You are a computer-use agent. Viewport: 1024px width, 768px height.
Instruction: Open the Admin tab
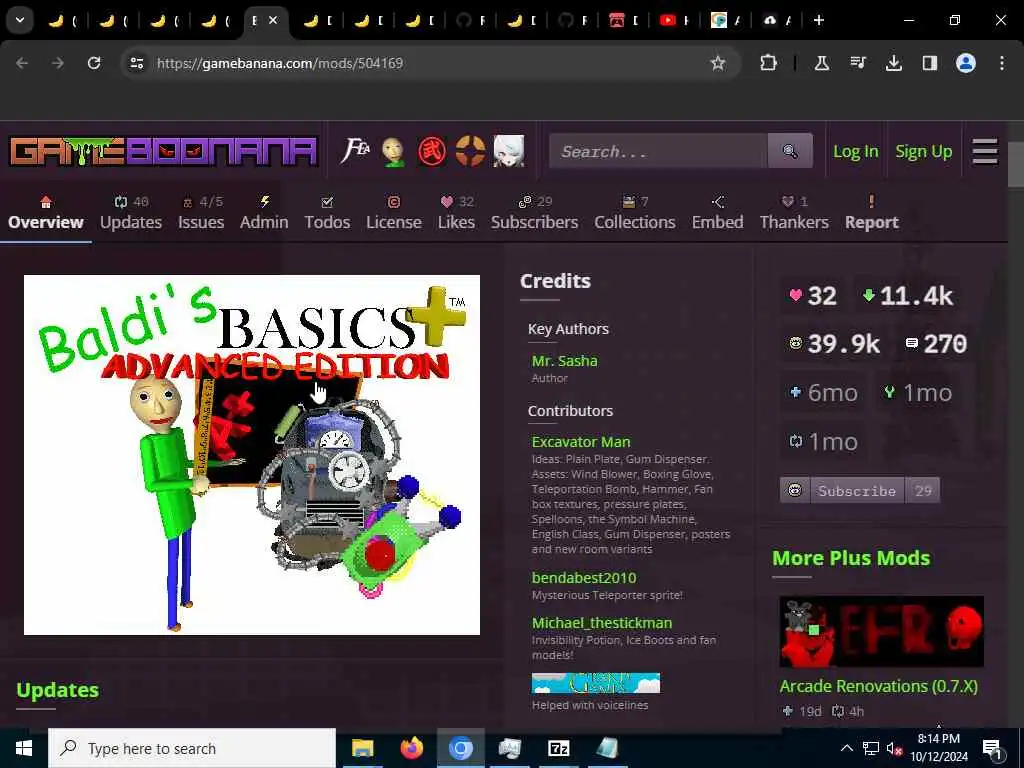pos(264,213)
